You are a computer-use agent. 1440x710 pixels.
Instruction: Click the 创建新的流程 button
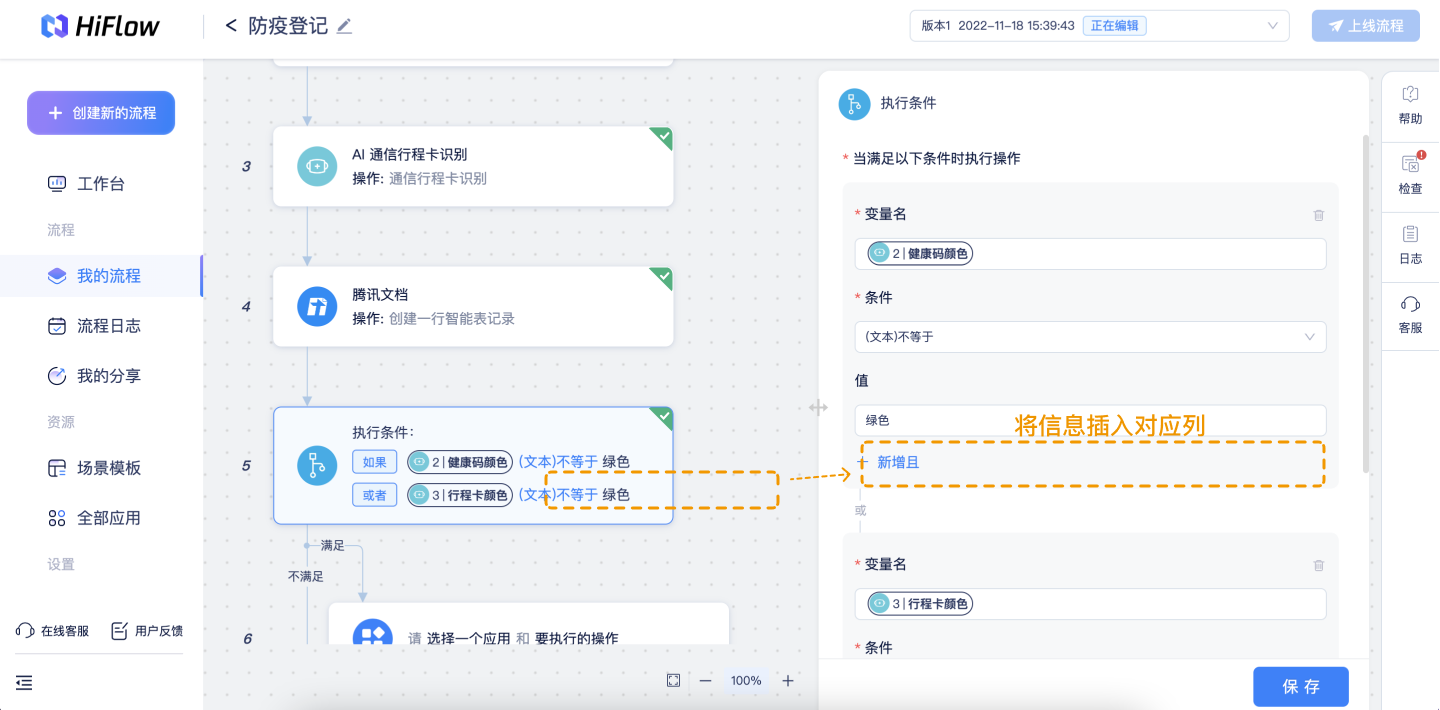tap(101, 113)
